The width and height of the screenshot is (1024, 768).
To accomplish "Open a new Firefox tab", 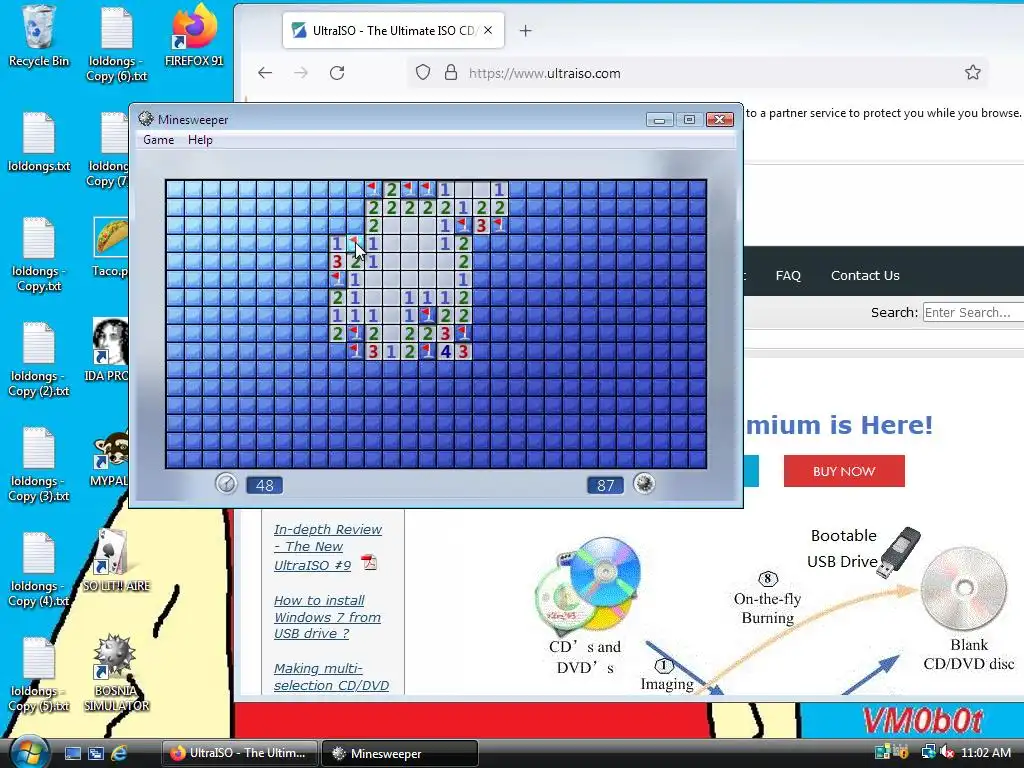I will [x=526, y=31].
